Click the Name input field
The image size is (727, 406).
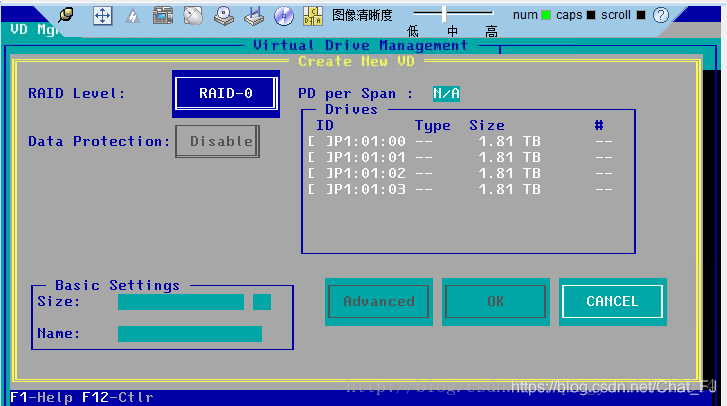190,334
